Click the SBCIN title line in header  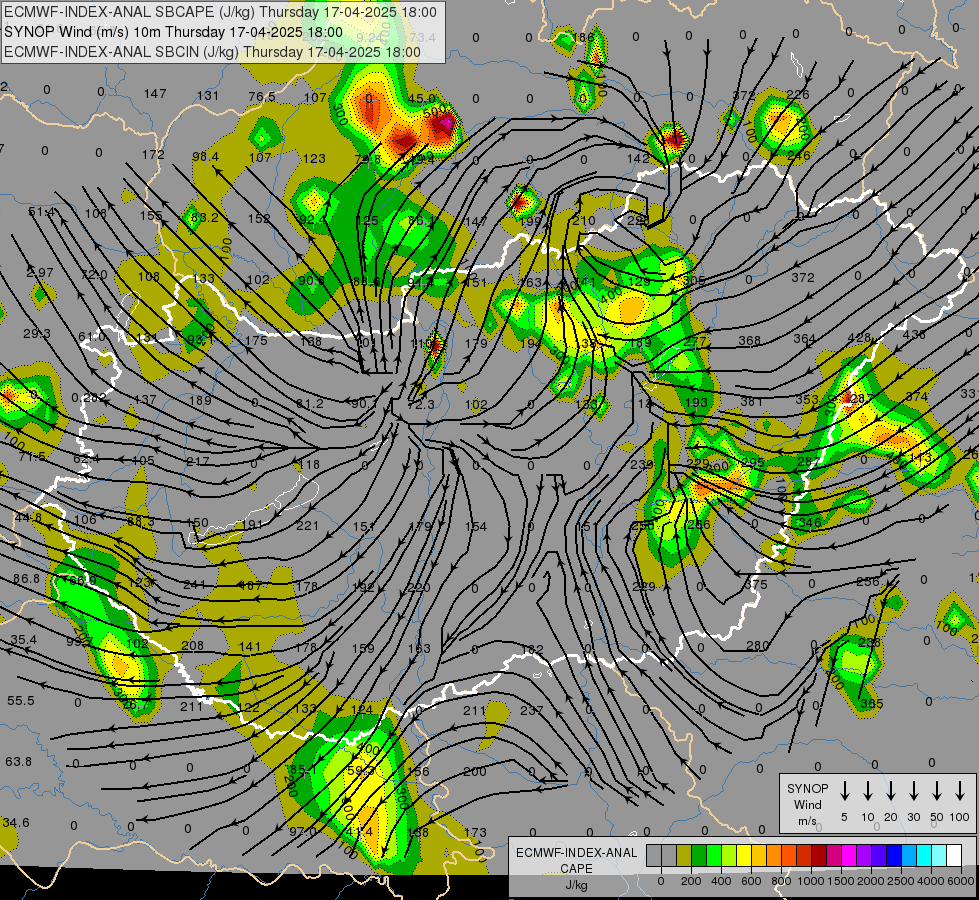pos(212,52)
